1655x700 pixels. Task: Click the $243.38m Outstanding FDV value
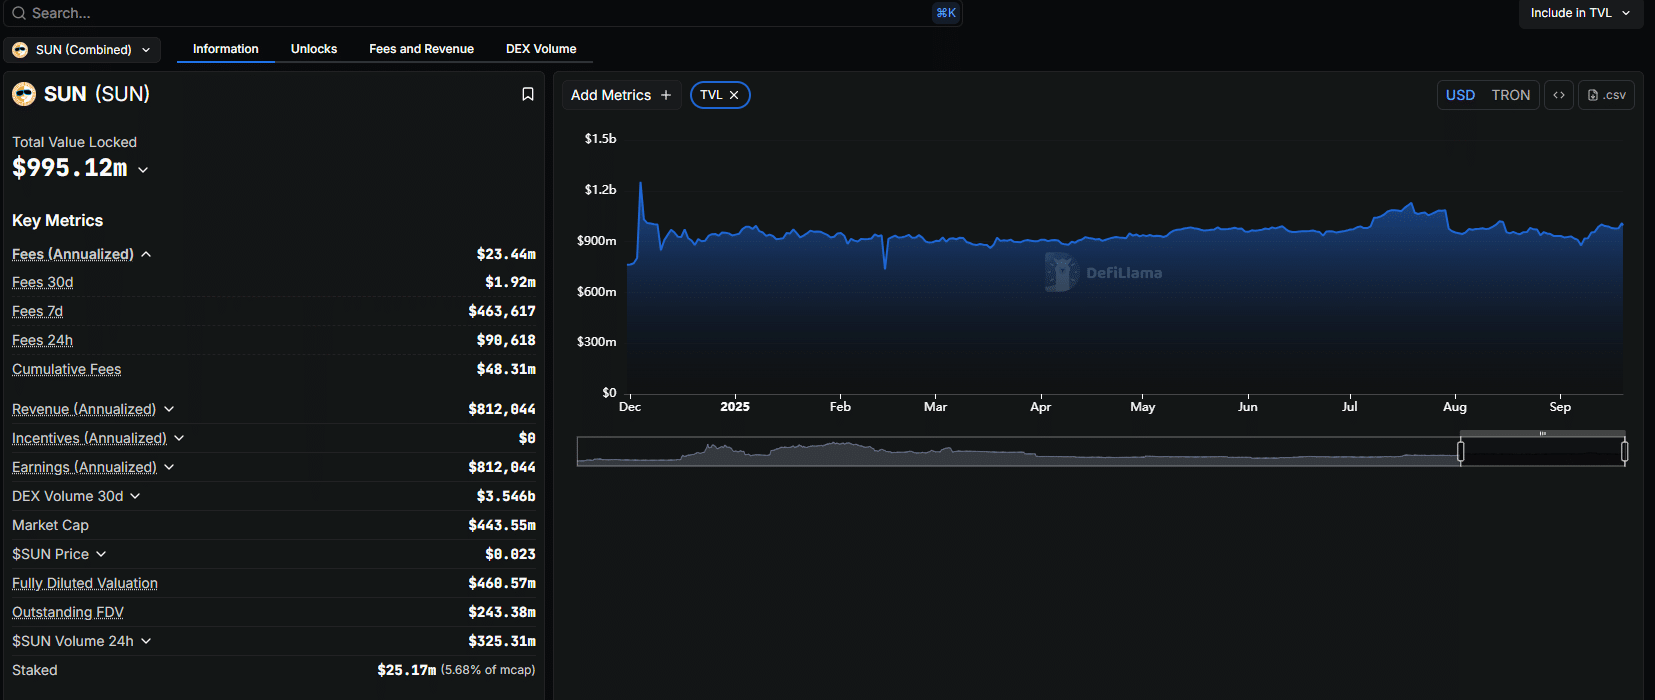pyautogui.click(x=502, y=612)
